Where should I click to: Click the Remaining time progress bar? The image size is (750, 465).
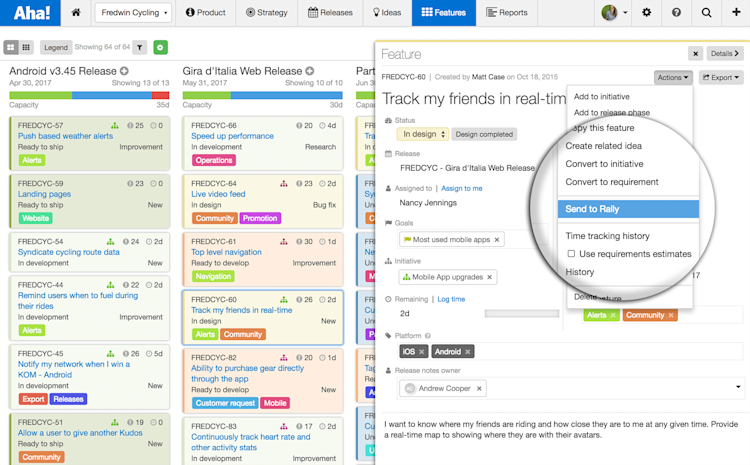[522, 314]
